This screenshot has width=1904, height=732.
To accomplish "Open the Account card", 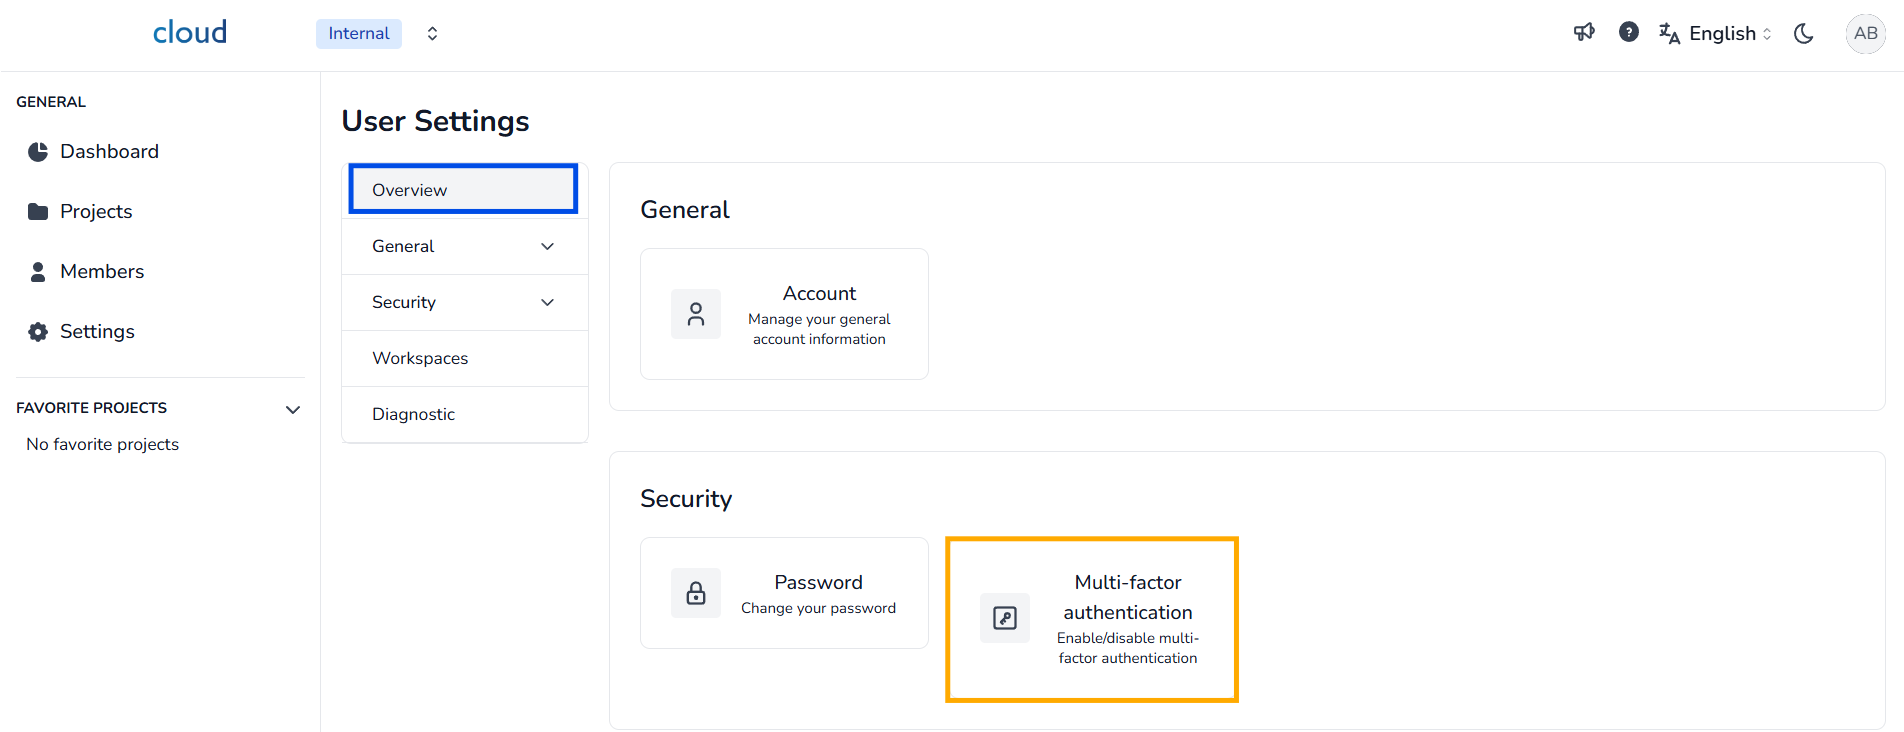I will coord(784,314).
